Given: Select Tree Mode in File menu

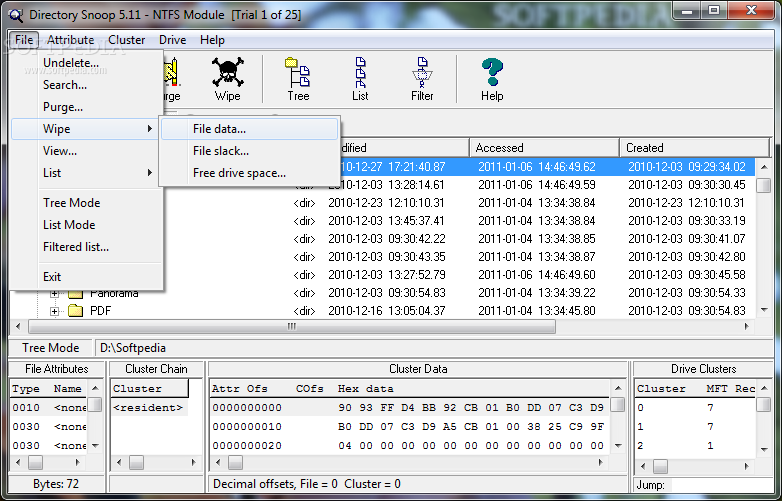Looking at the screenshot, I should pyautogui.click(x=87, y=203).
